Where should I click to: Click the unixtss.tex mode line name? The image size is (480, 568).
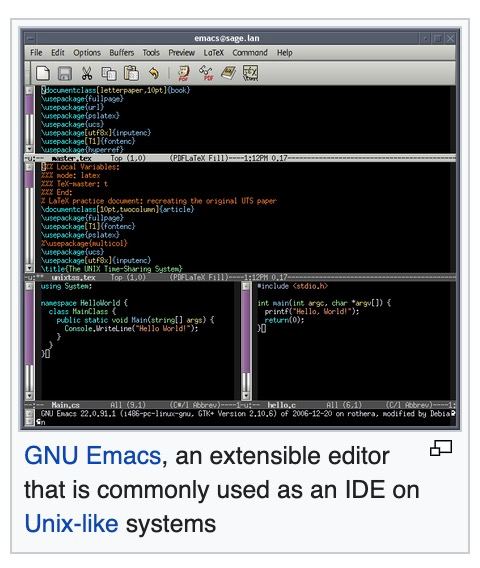pos(73,277)
